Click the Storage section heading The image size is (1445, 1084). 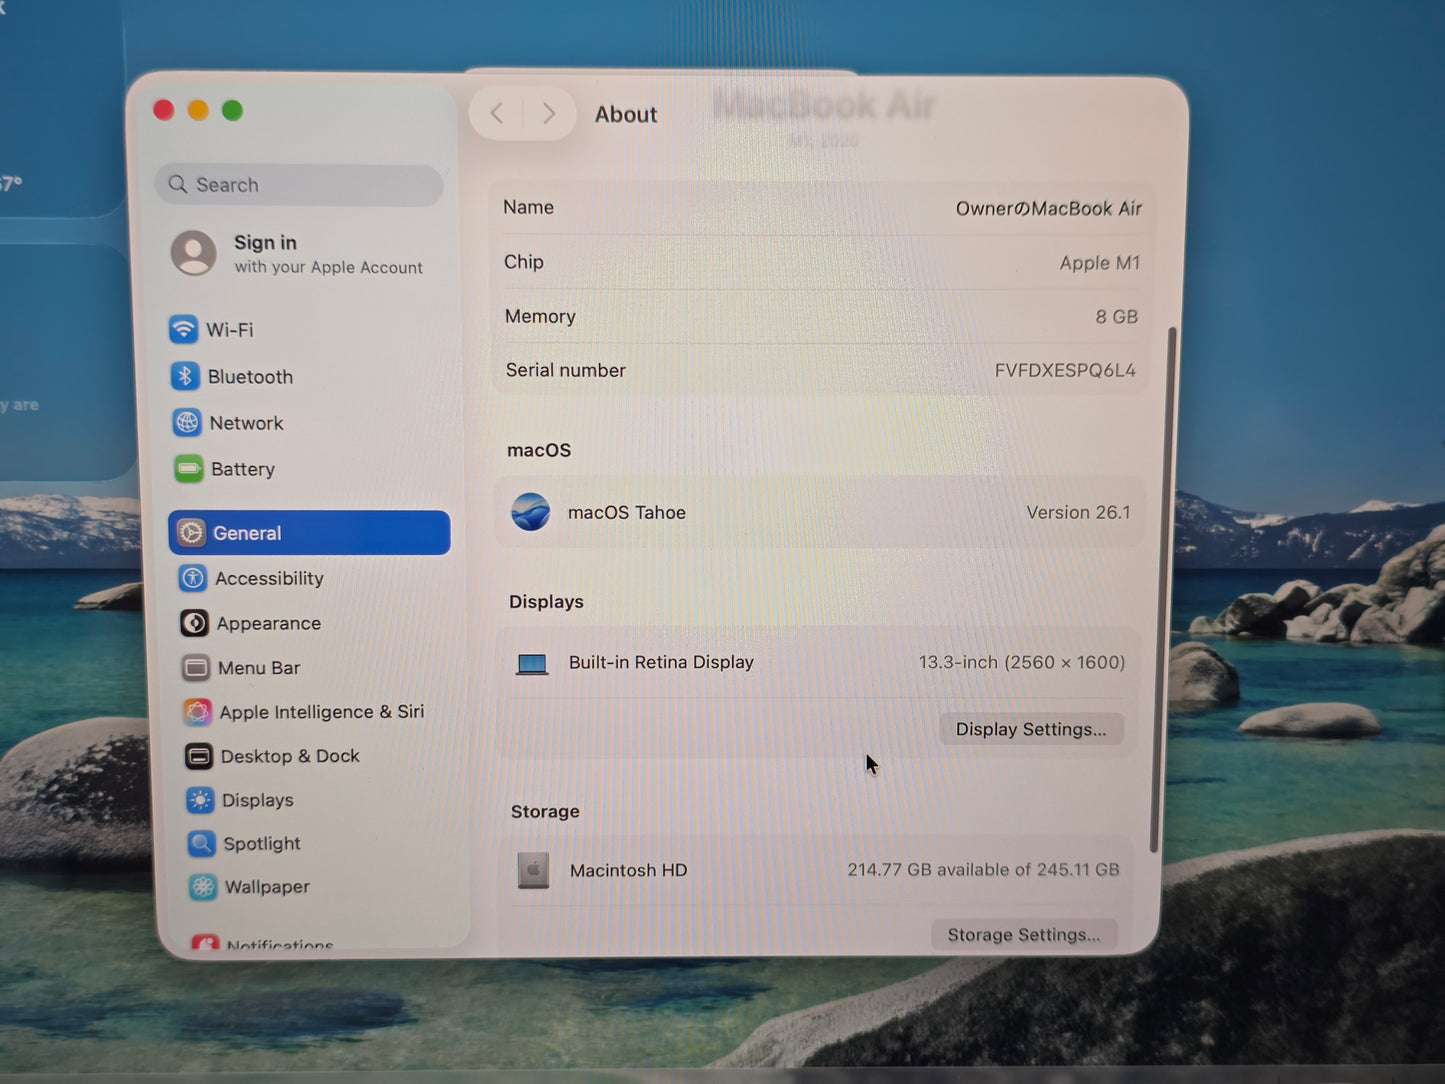coord(545,811)
